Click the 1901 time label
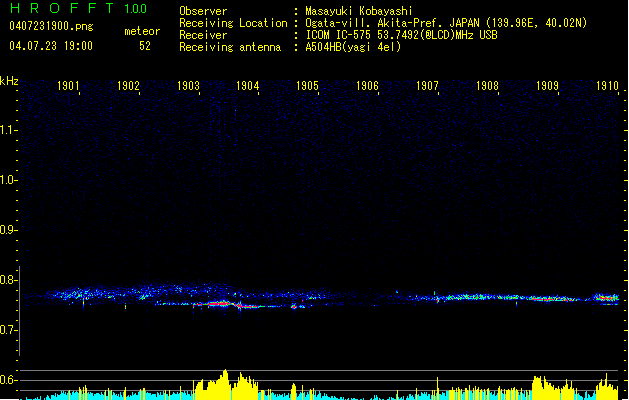The width and height of the screenshot is (629, 400). click(x=68, y=86)
